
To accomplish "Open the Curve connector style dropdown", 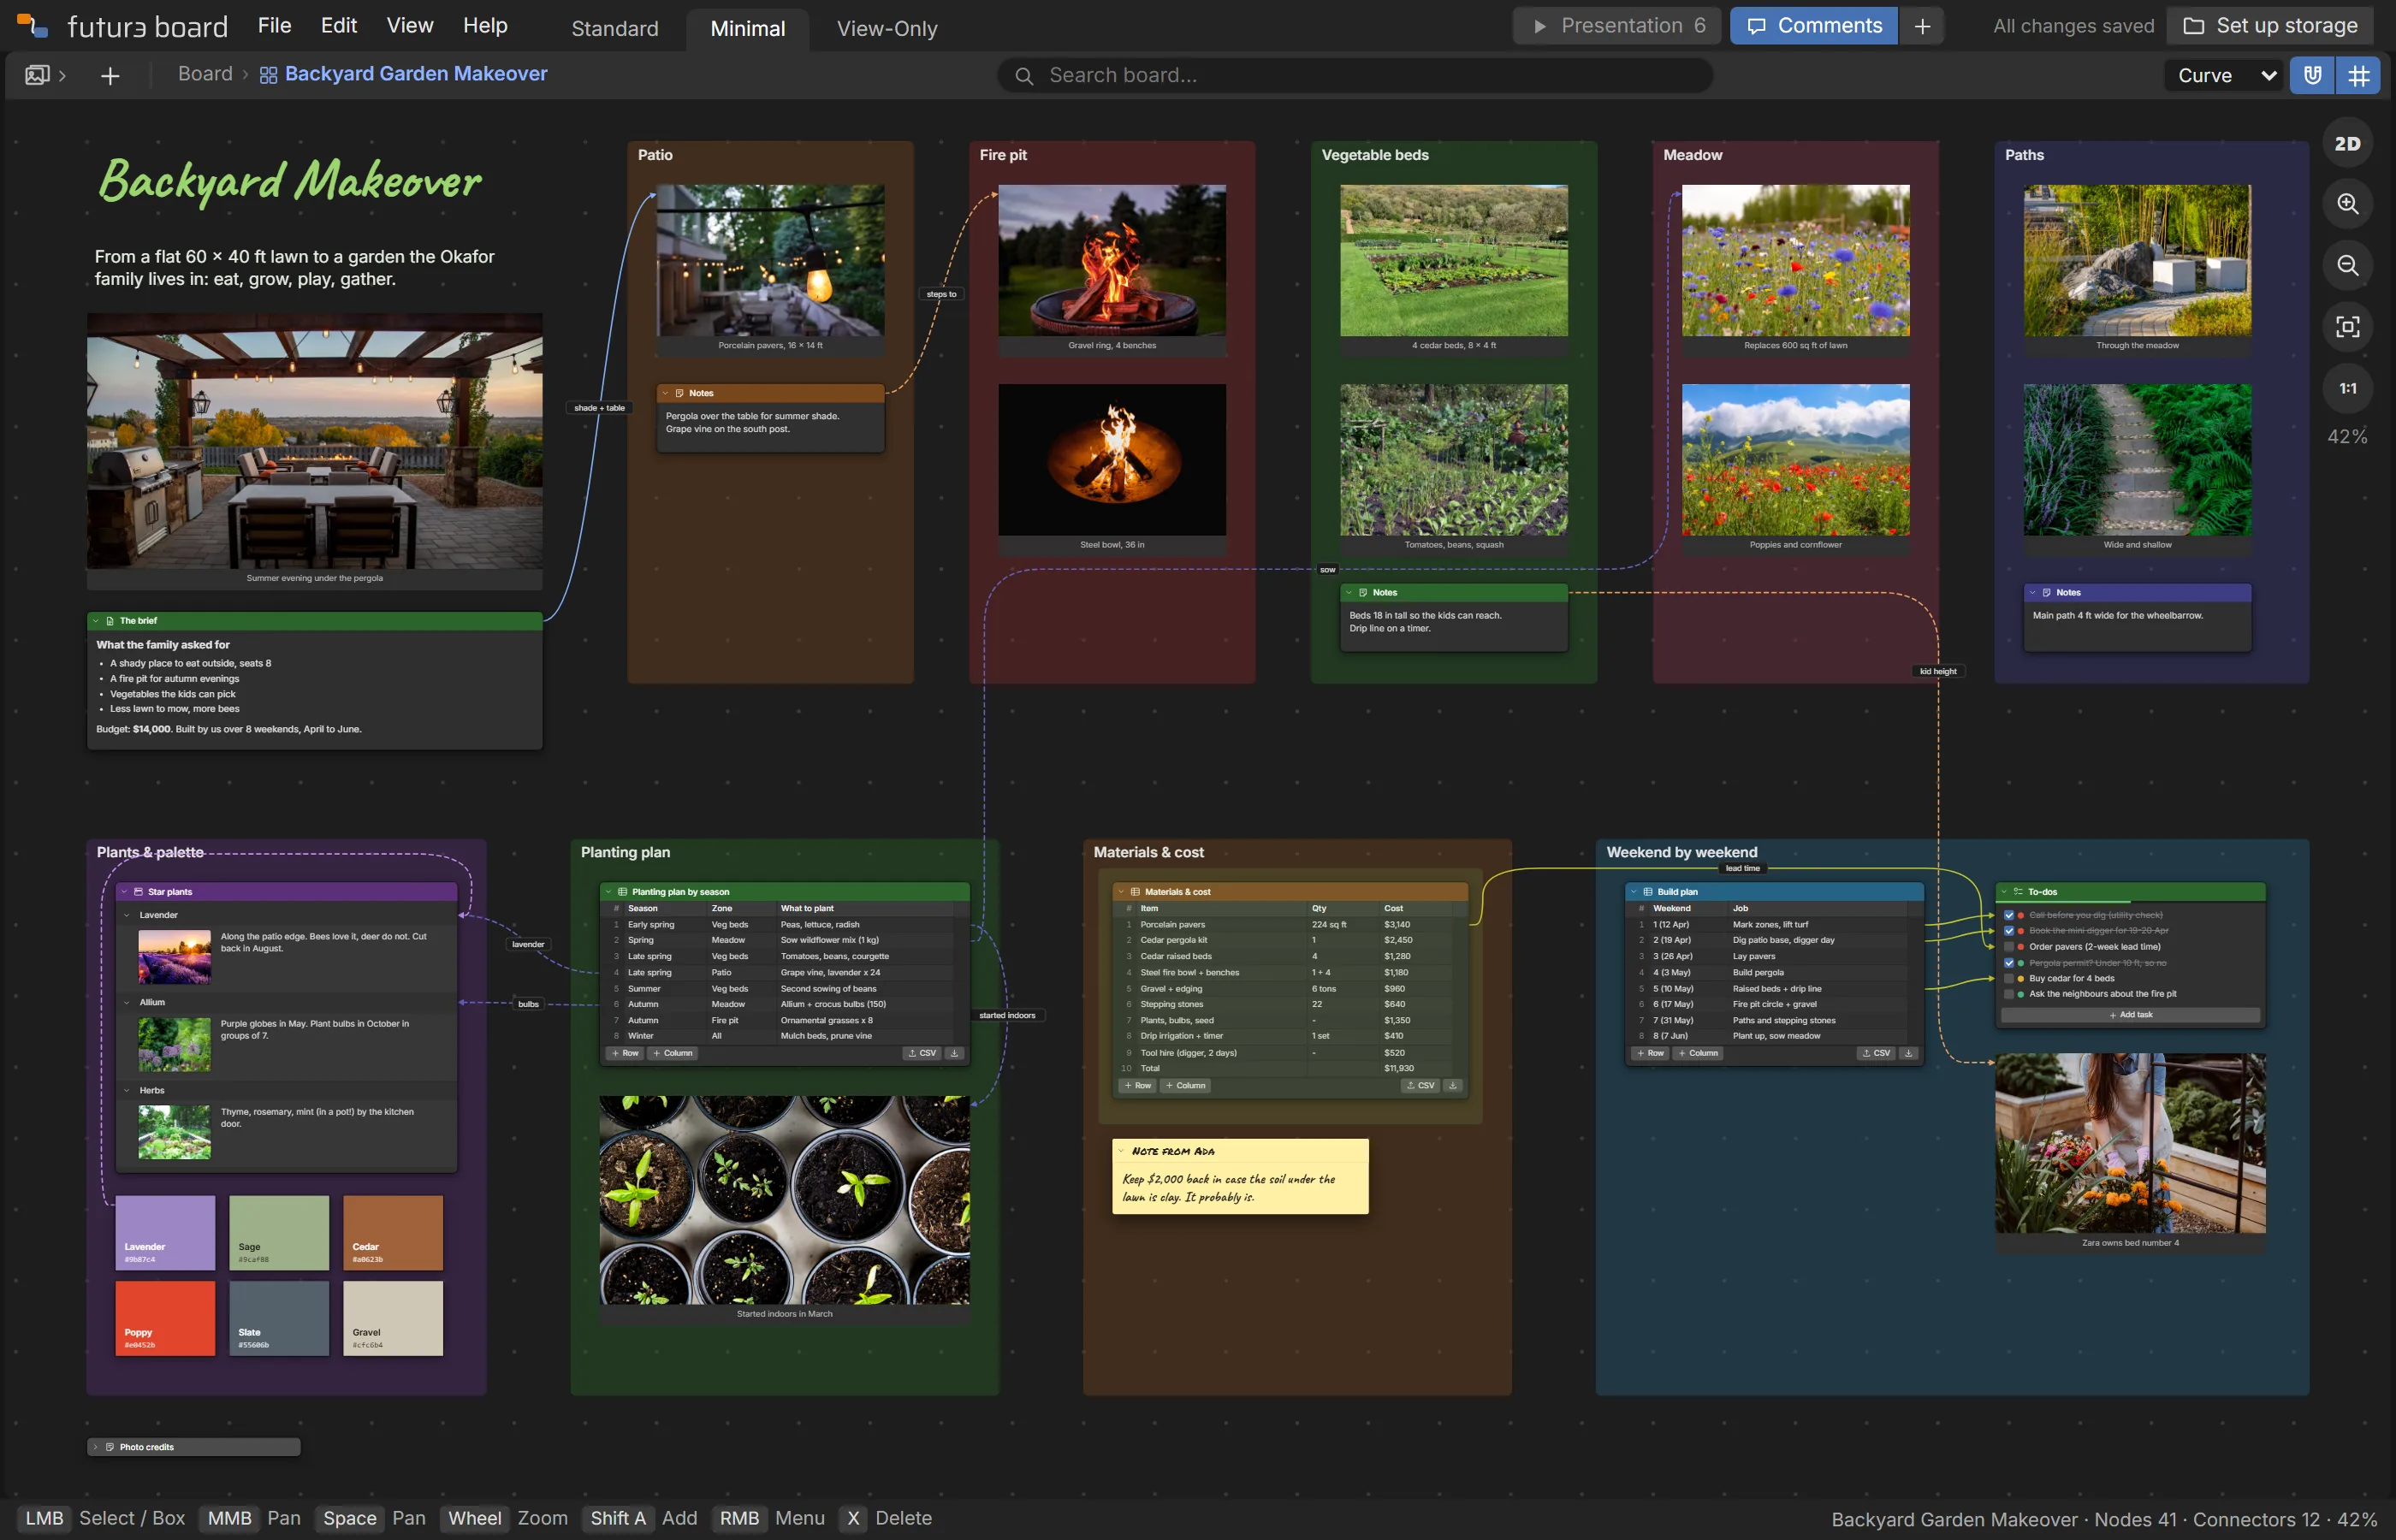I will point(2226,76).
